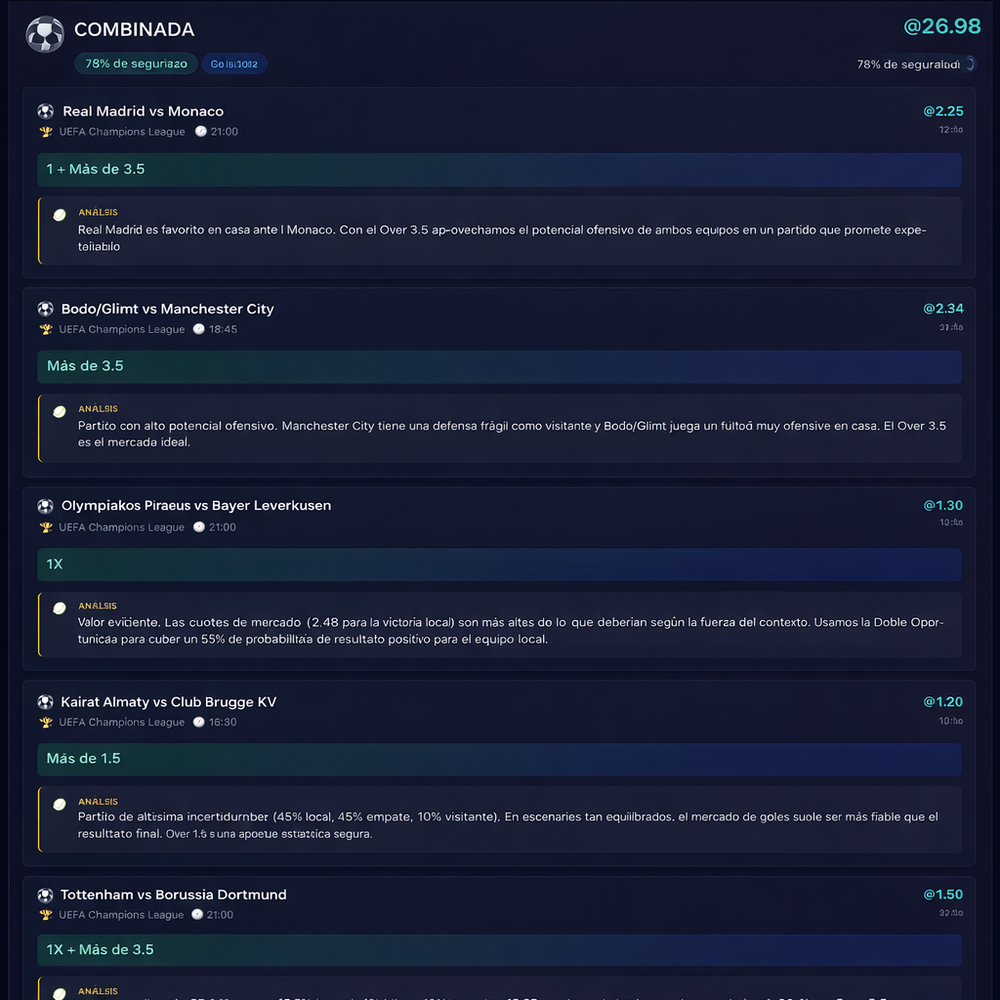Image resolution: width=1000 pixels, height=1000 pixels.
Task: Click the @2.34 odds for Bodo/Glimt match
Action: coord(943,308)
